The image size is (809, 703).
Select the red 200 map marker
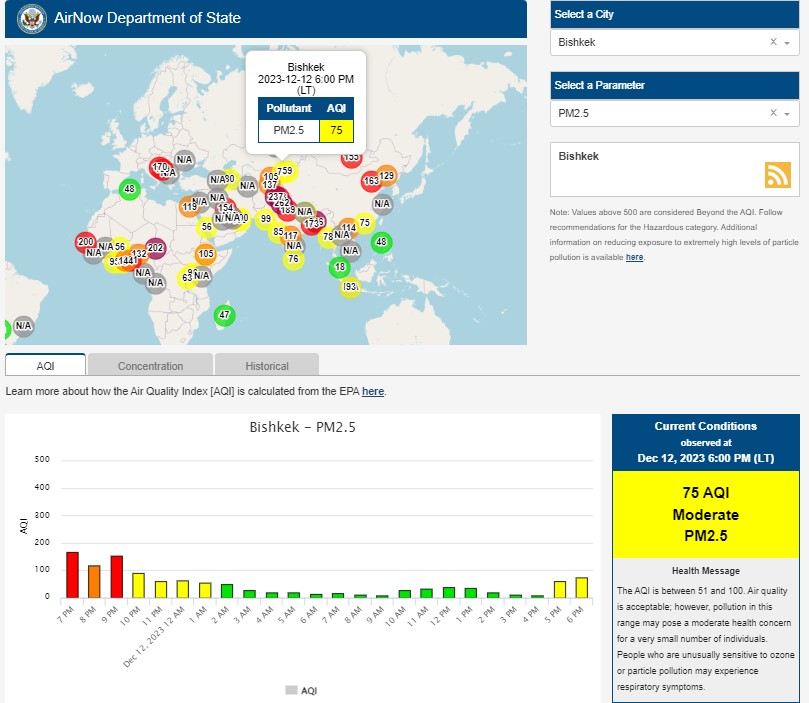pyautogui.click(x=86, y=242)
